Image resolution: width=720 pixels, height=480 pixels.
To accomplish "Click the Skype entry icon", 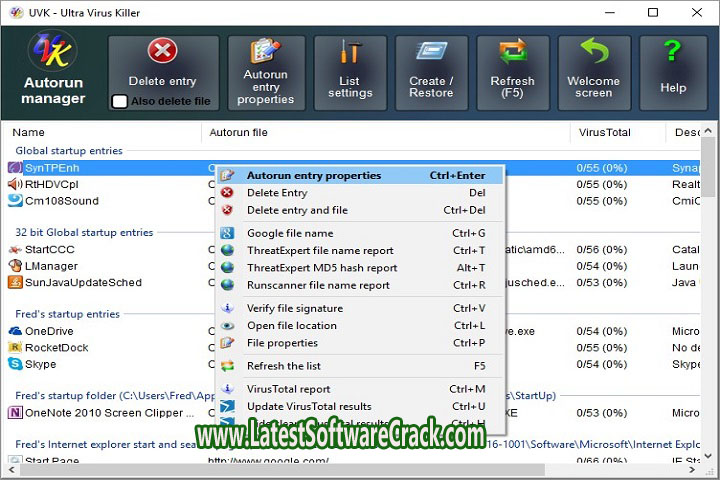I will (x=15, y=364).
